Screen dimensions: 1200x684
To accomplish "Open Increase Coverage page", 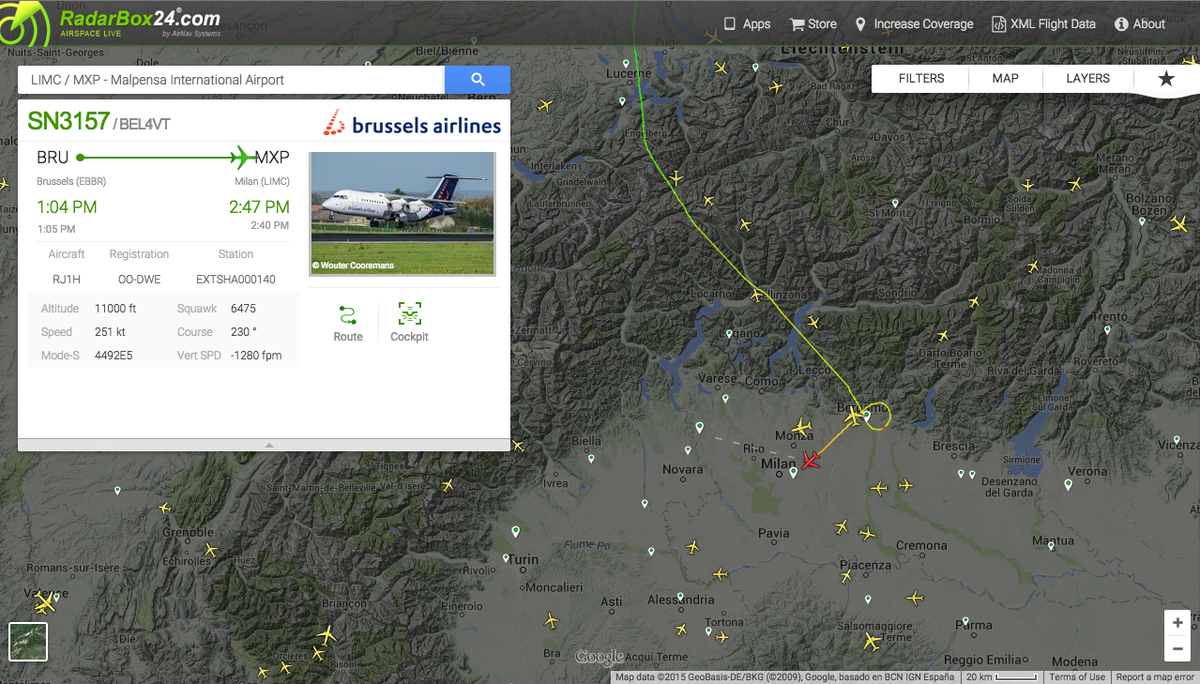I will coord(914,24).
